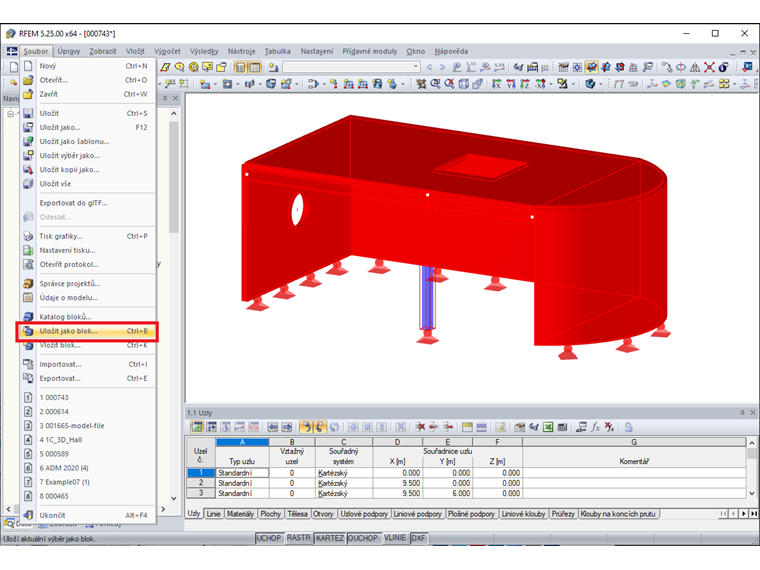Choose Vložit blok... menu entry
The width and height of the screenshot is (760, 570).
(87, 345)
